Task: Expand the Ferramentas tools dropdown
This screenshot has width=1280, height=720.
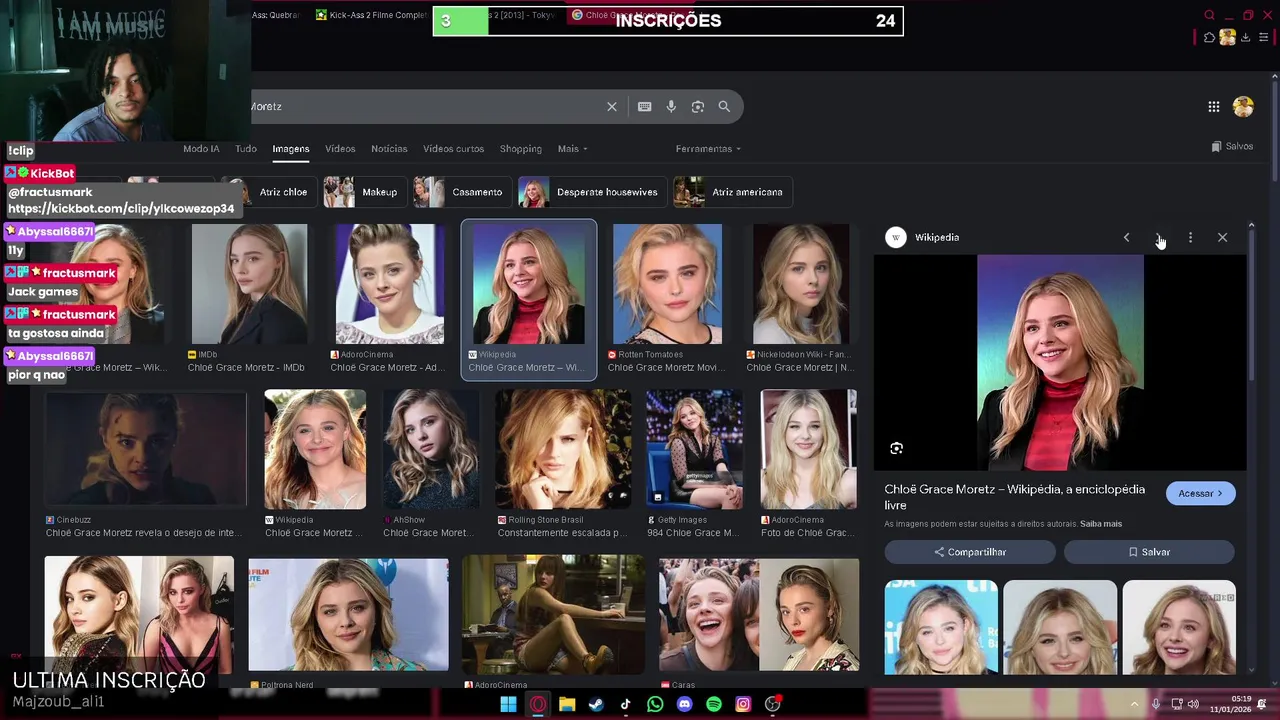Action: pyautogui.click(x=708, y=149)
